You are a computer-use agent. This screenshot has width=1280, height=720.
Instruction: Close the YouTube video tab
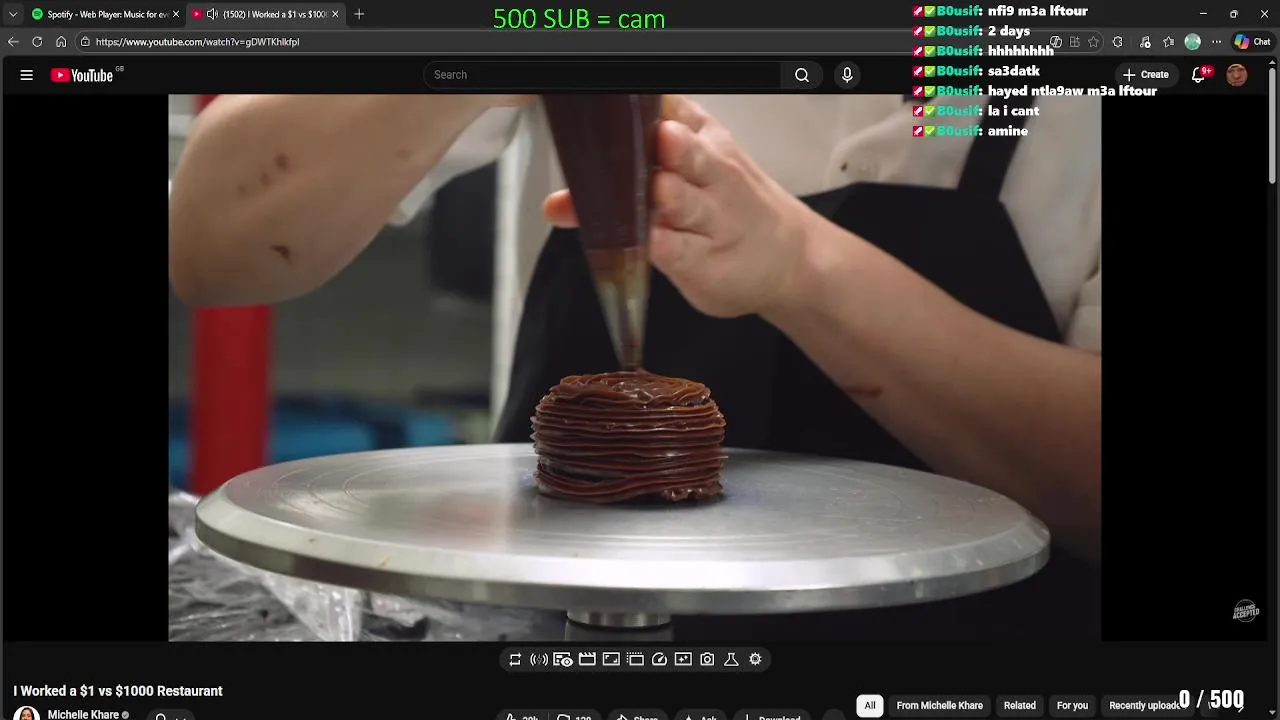tap(335, 14)
